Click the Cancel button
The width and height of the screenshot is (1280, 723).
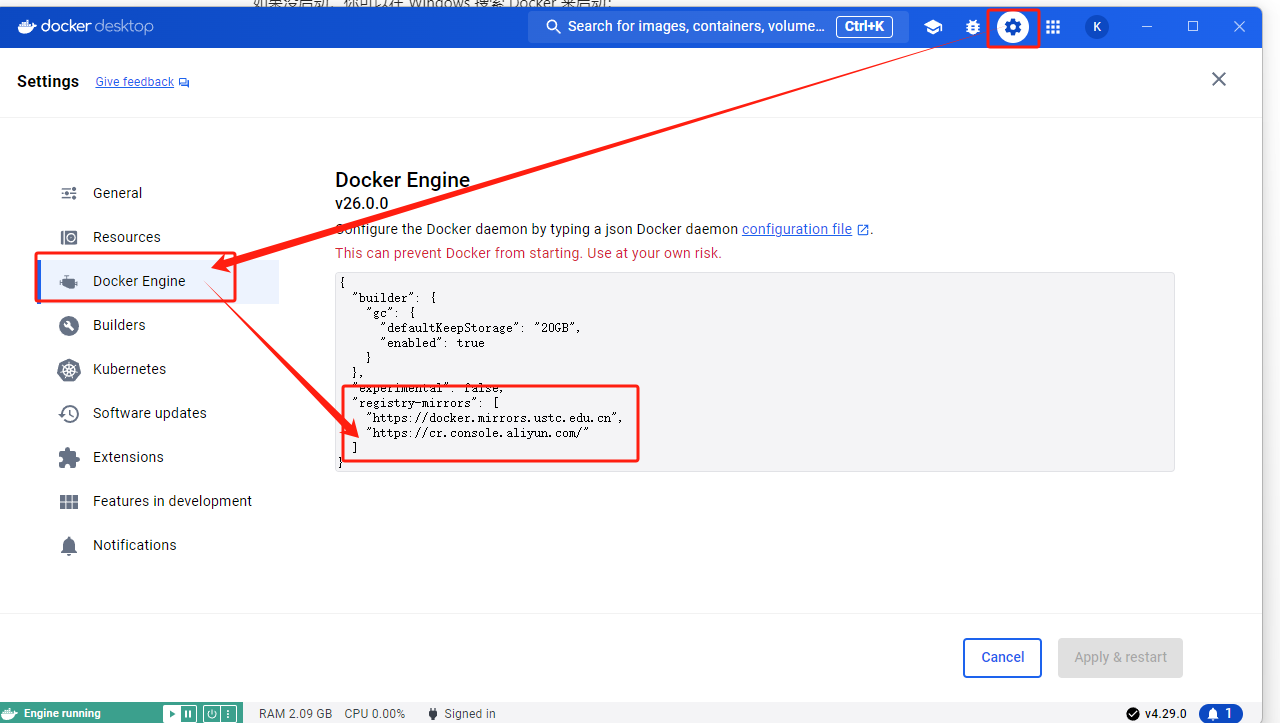coord(1002,658)
